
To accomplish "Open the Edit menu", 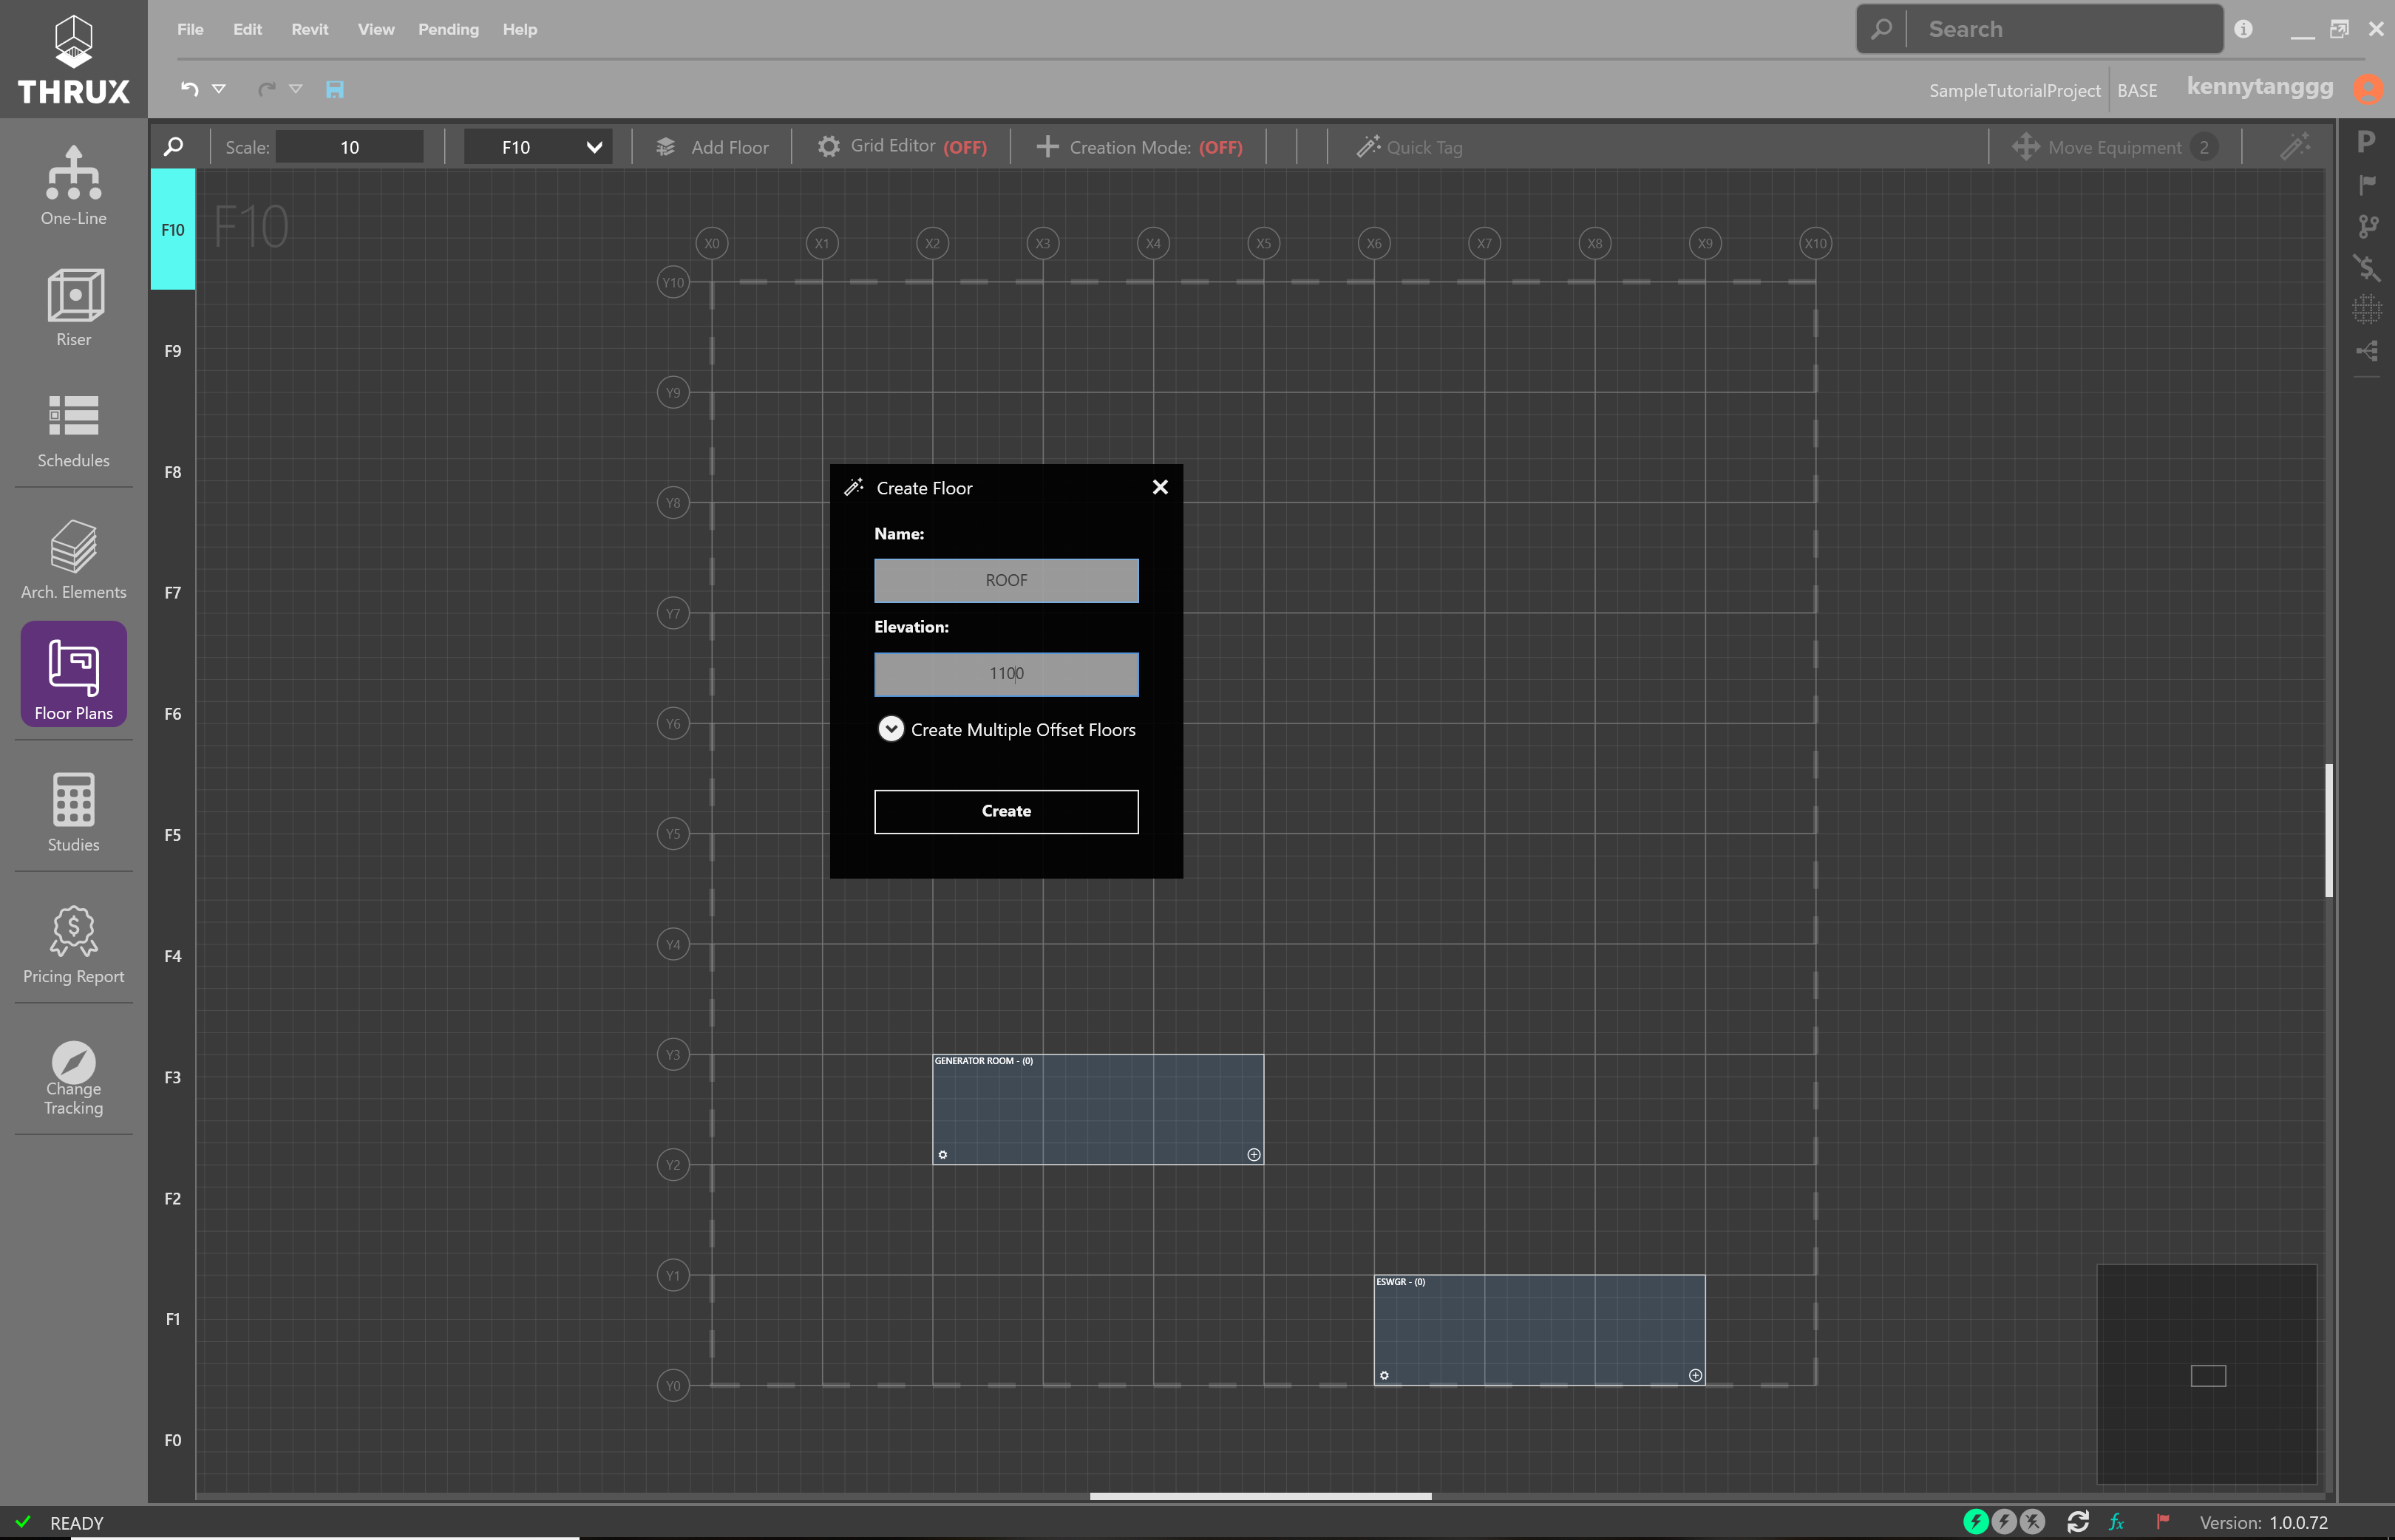I will (247, 29).
